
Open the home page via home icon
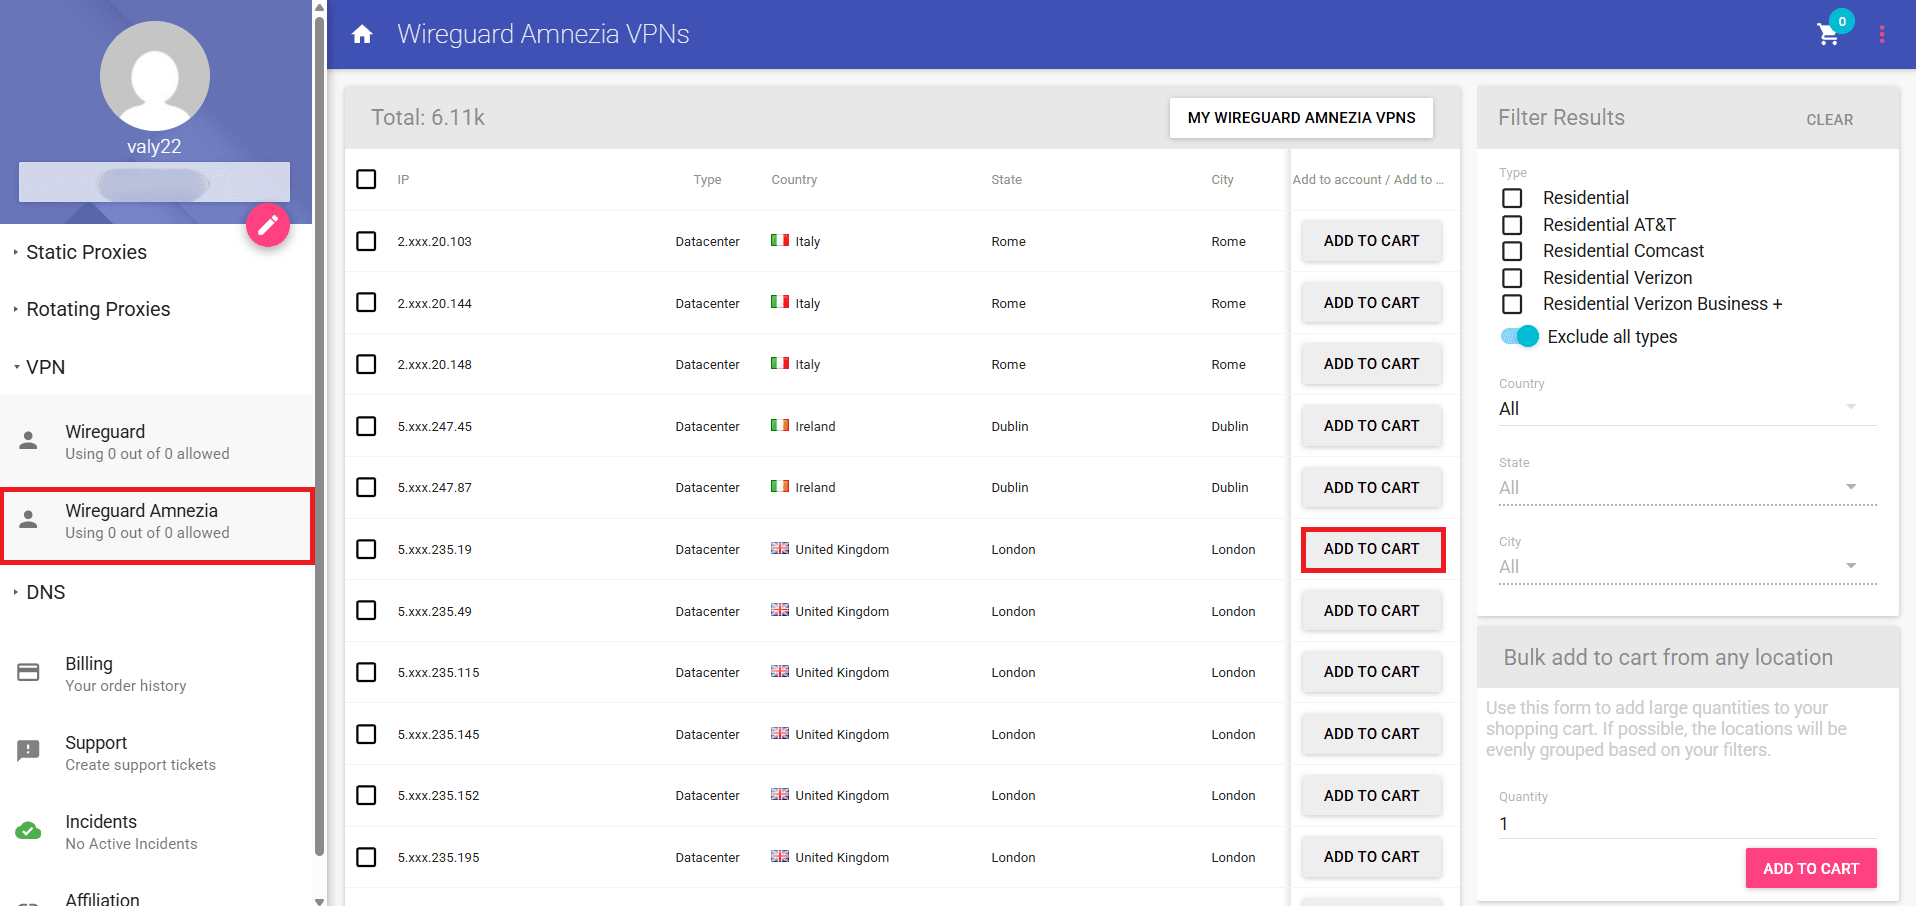(x=361, y=33)
